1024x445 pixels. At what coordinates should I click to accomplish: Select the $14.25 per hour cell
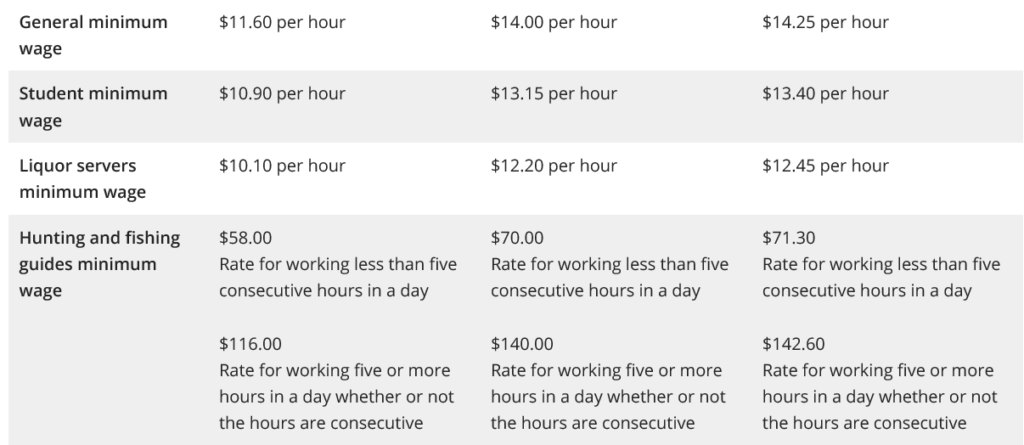pos(825,22)
